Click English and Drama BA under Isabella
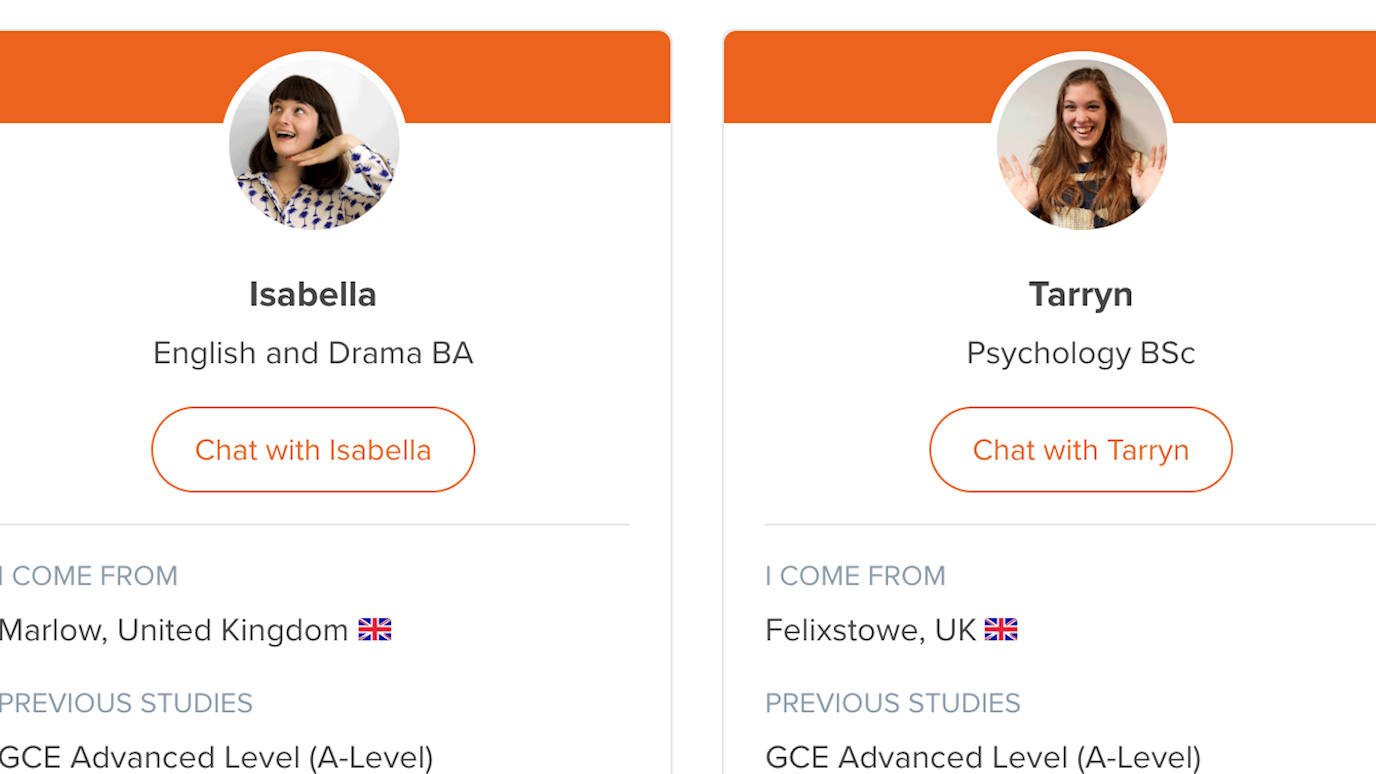 click(x=313, y=352)
